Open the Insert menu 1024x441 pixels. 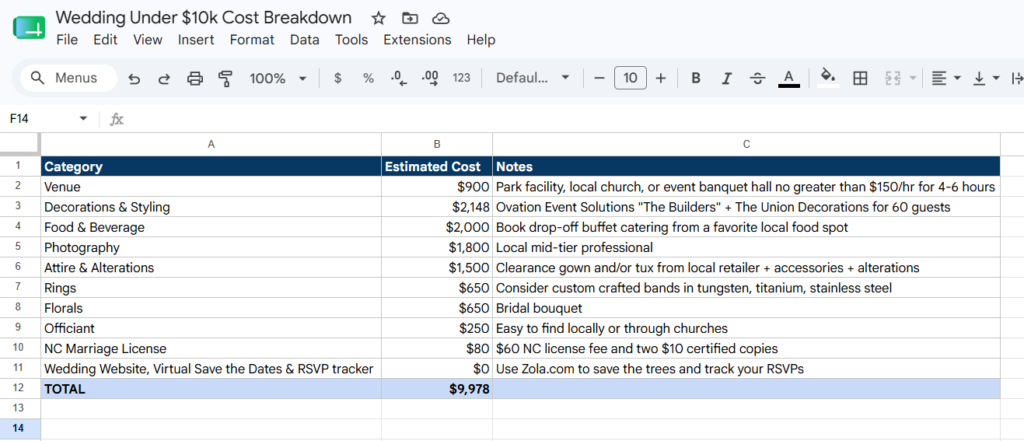[196, 40]
